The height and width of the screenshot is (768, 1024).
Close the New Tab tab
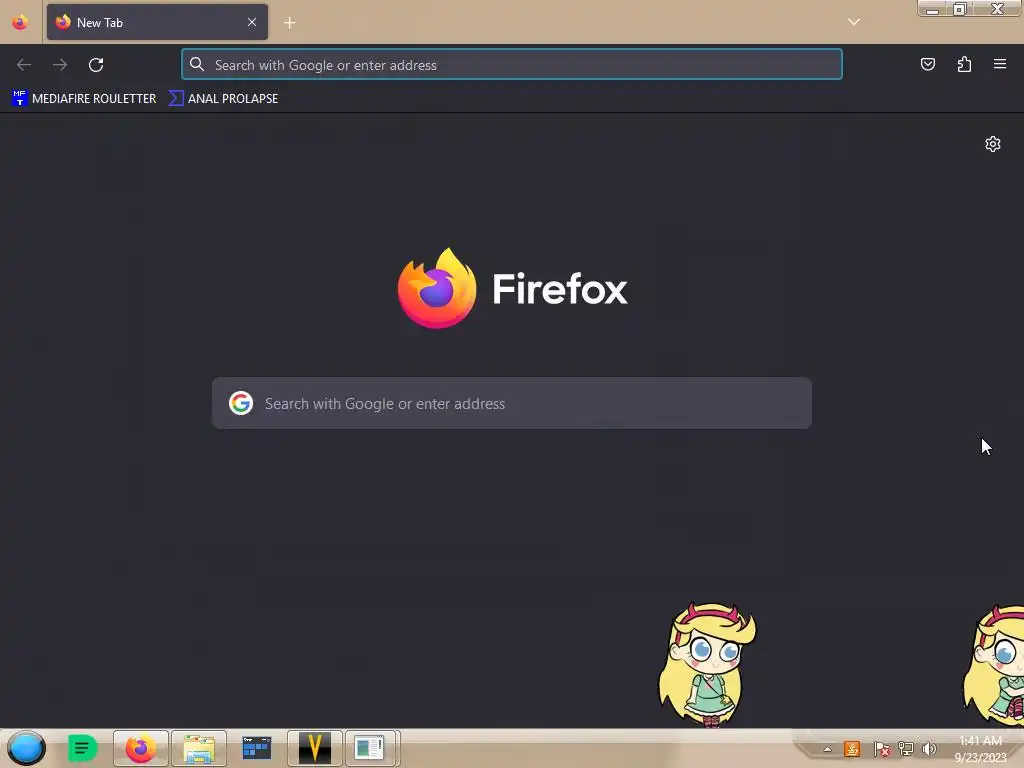tap(252, 22)
